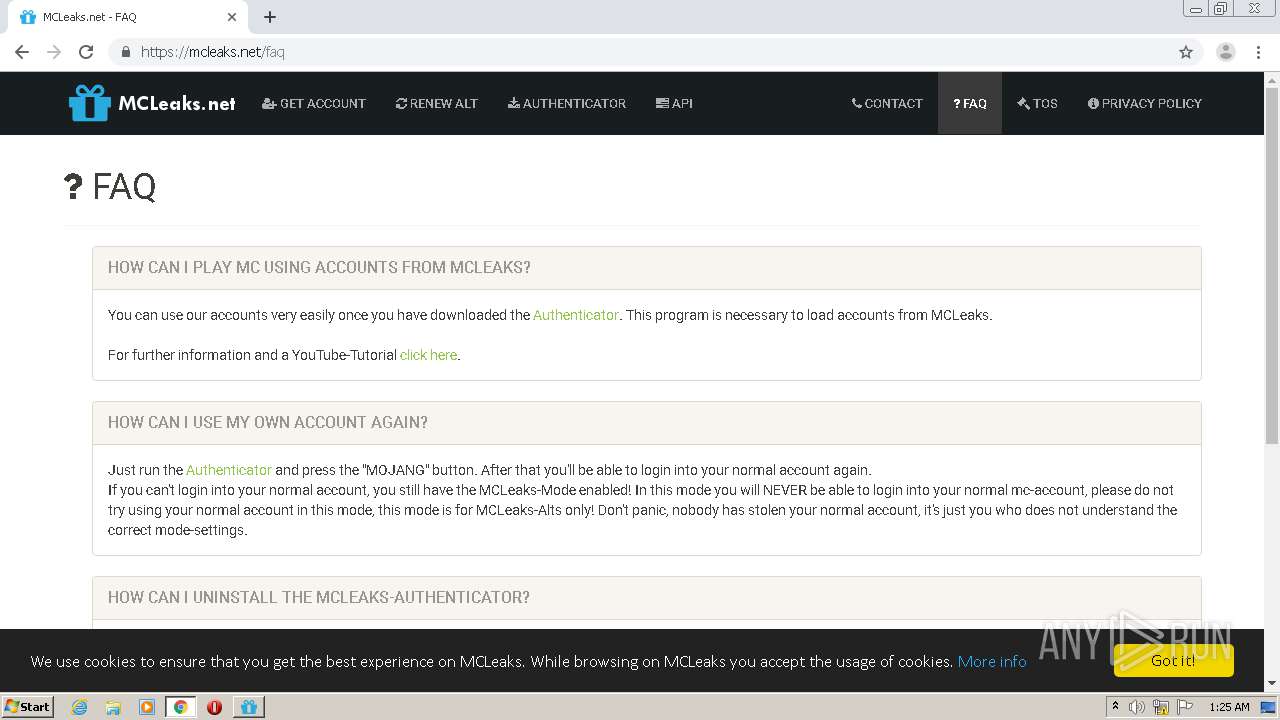Open the CONTACT page
Image resolution: width=1280 pixels, height=720 pixels.
(887, 103)
